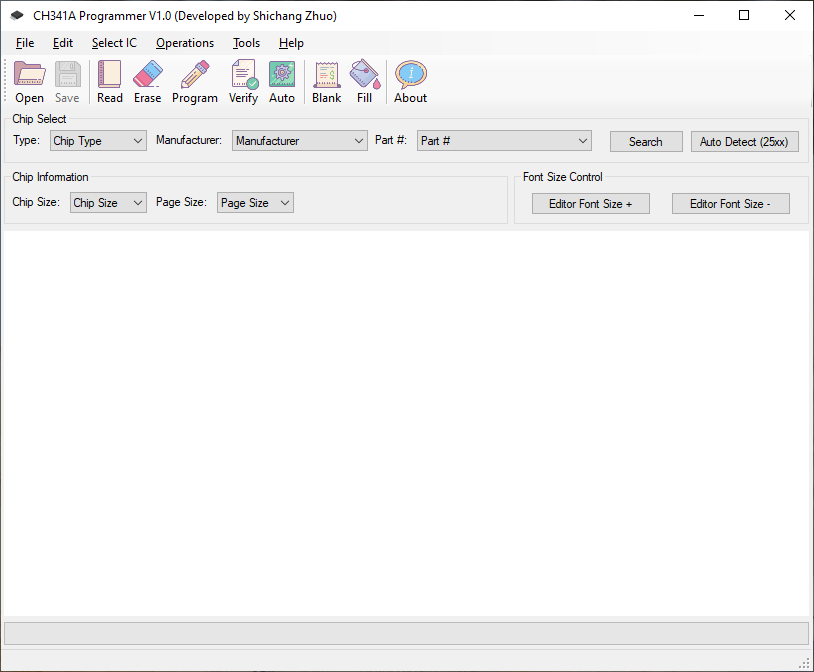Image resolution: width=814 pixels, height=672 pixels.
Task: Click the About info bubble icon
Action: (x=411, y=74)
